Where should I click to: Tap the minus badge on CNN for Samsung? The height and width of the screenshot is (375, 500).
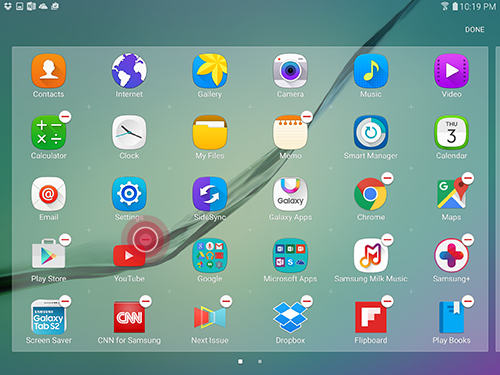coord(146,301)
